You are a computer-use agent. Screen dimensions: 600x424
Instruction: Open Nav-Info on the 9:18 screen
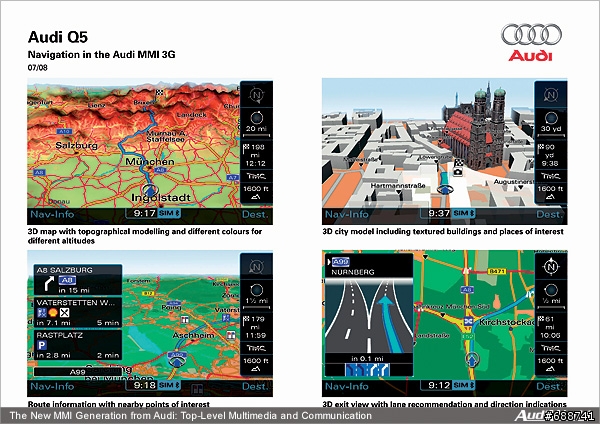click(52, 386)
